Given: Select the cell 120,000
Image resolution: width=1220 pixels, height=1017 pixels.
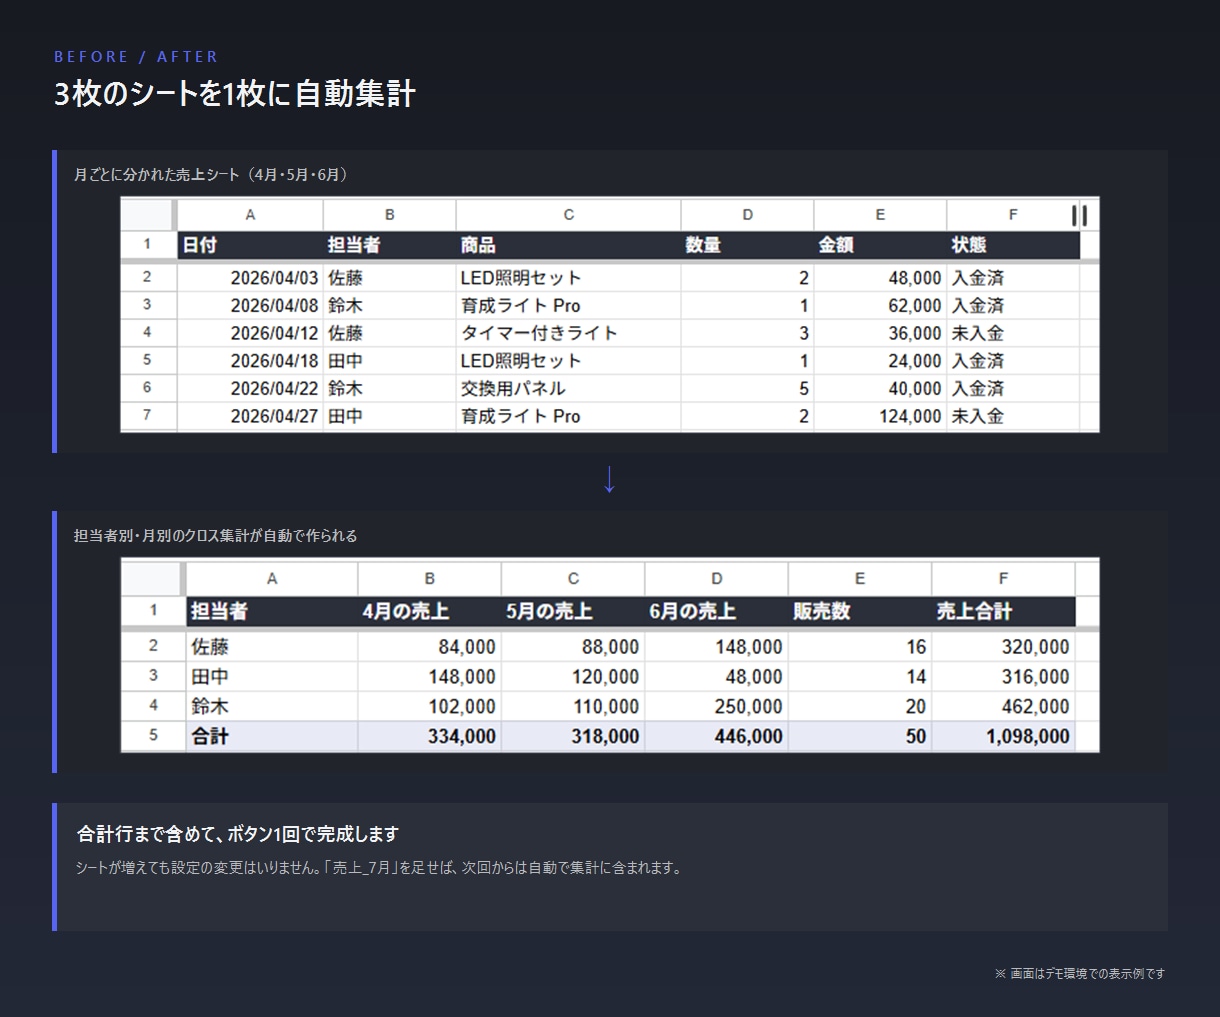Looking at the screenshot, I should (x=573, y=677).
